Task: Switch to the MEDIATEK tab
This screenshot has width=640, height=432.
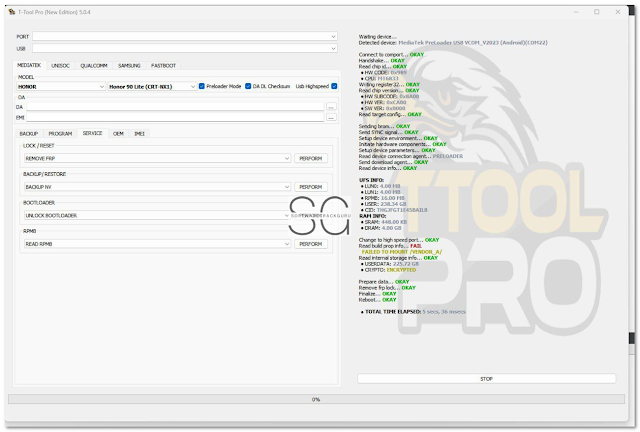Action: coord(29,65)
